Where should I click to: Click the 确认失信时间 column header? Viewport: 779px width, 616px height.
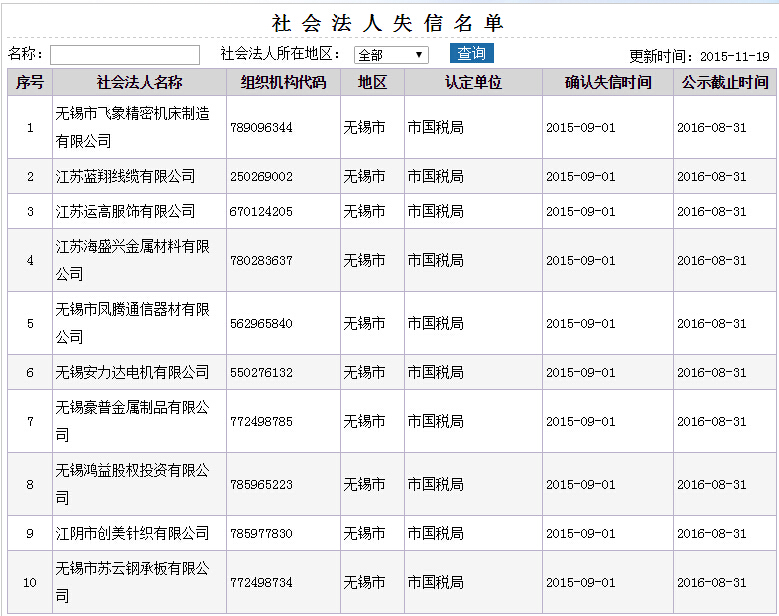(x=608, y=82)
